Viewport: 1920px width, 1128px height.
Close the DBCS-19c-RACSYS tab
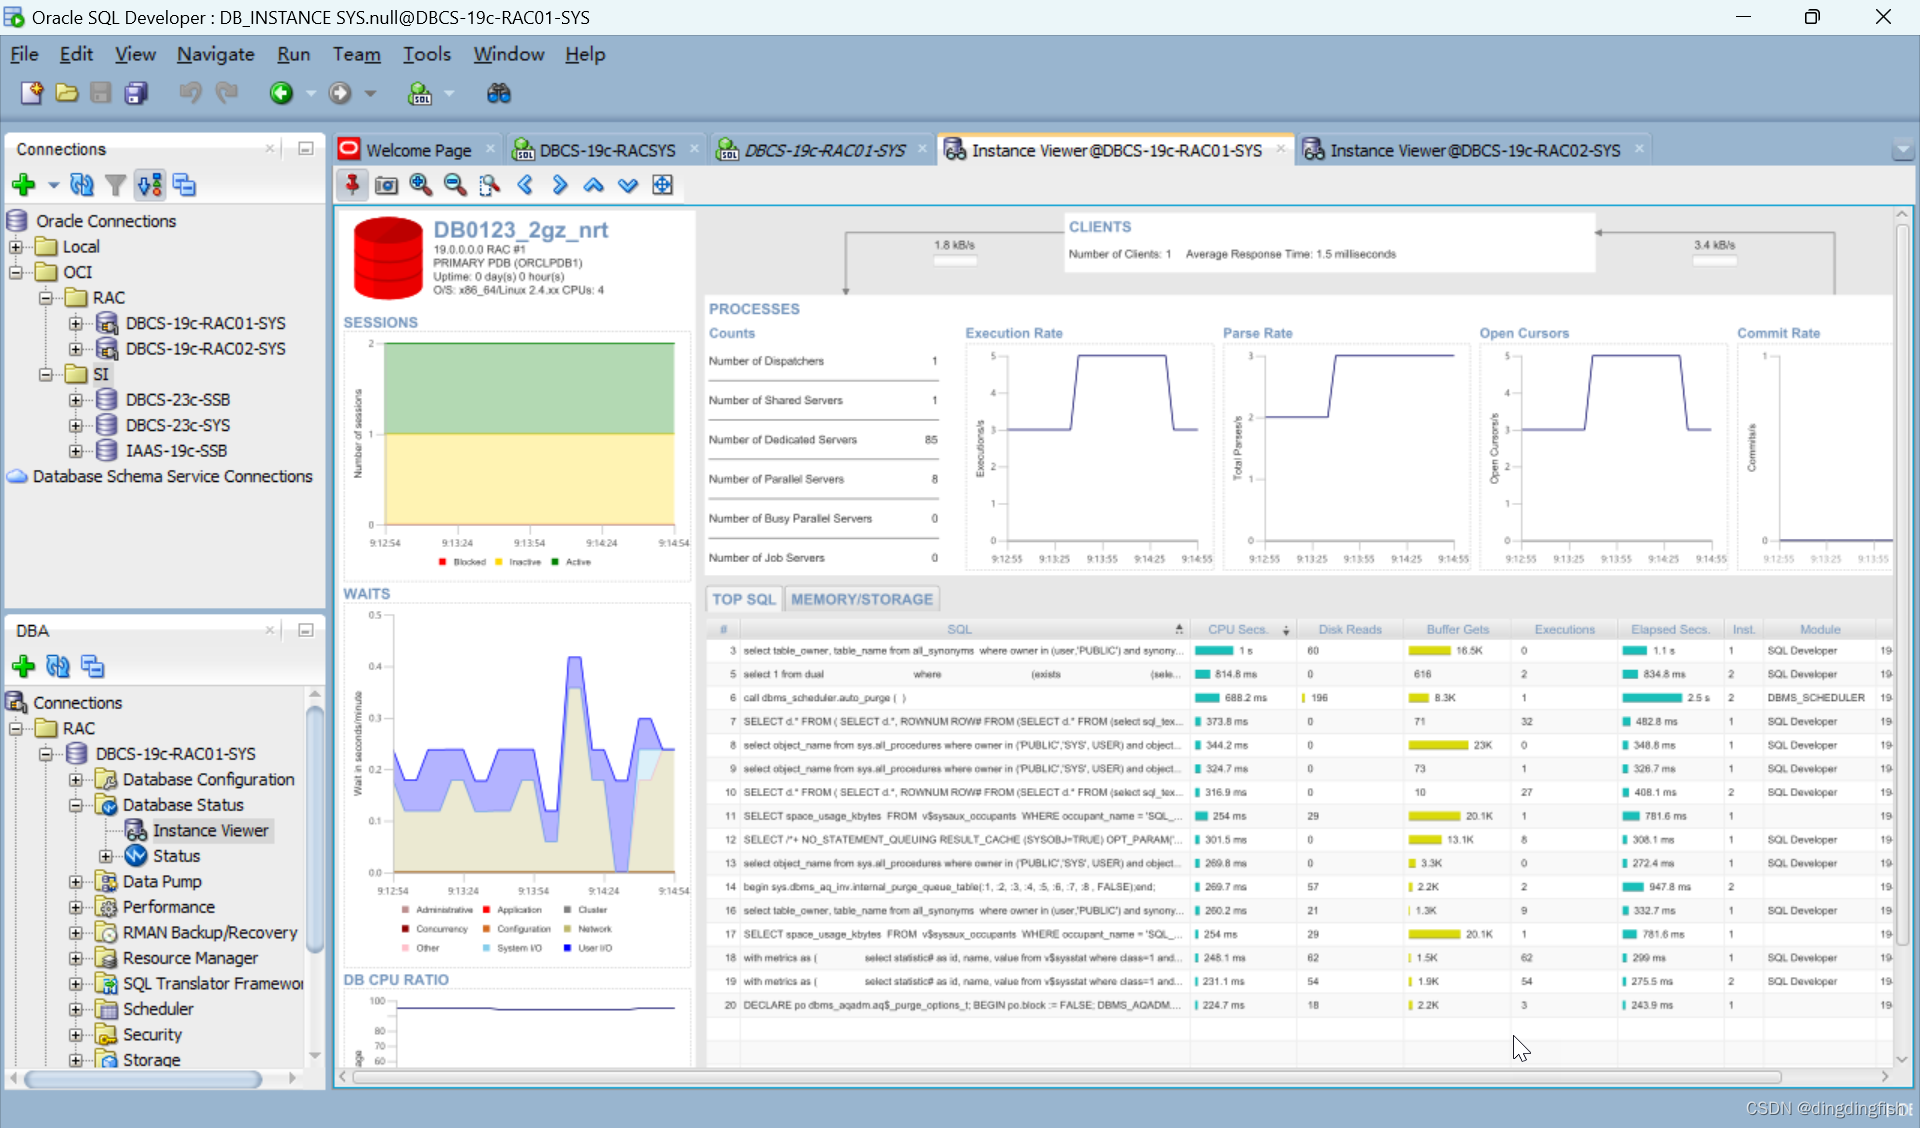click(694, 148)
